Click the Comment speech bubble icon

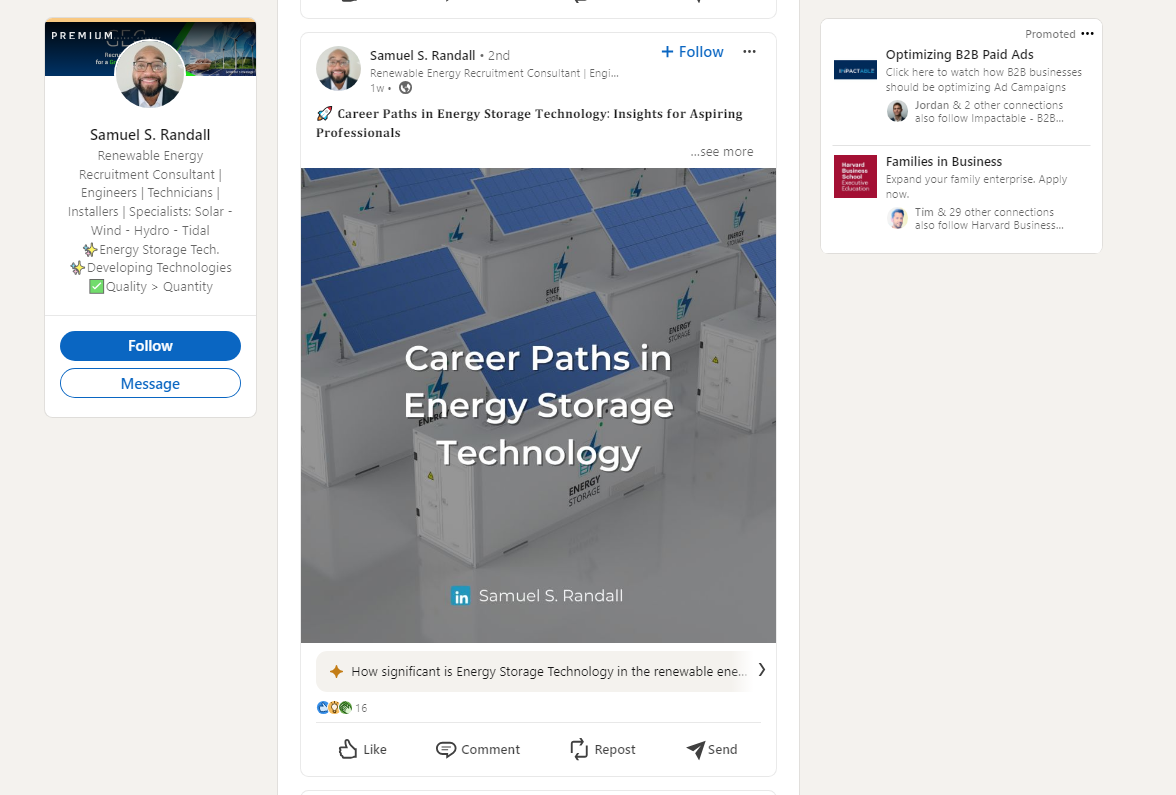pyautogui.click(x=446, y=749)
